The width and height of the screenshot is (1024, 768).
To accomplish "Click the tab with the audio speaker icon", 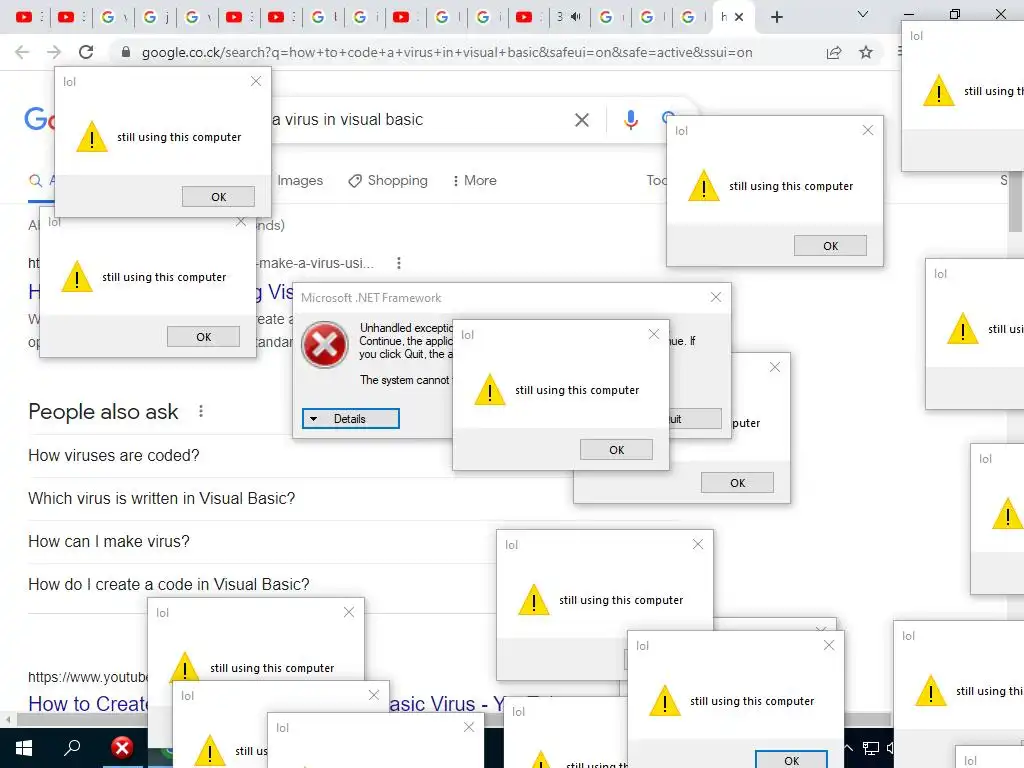I will click(568, 17).
